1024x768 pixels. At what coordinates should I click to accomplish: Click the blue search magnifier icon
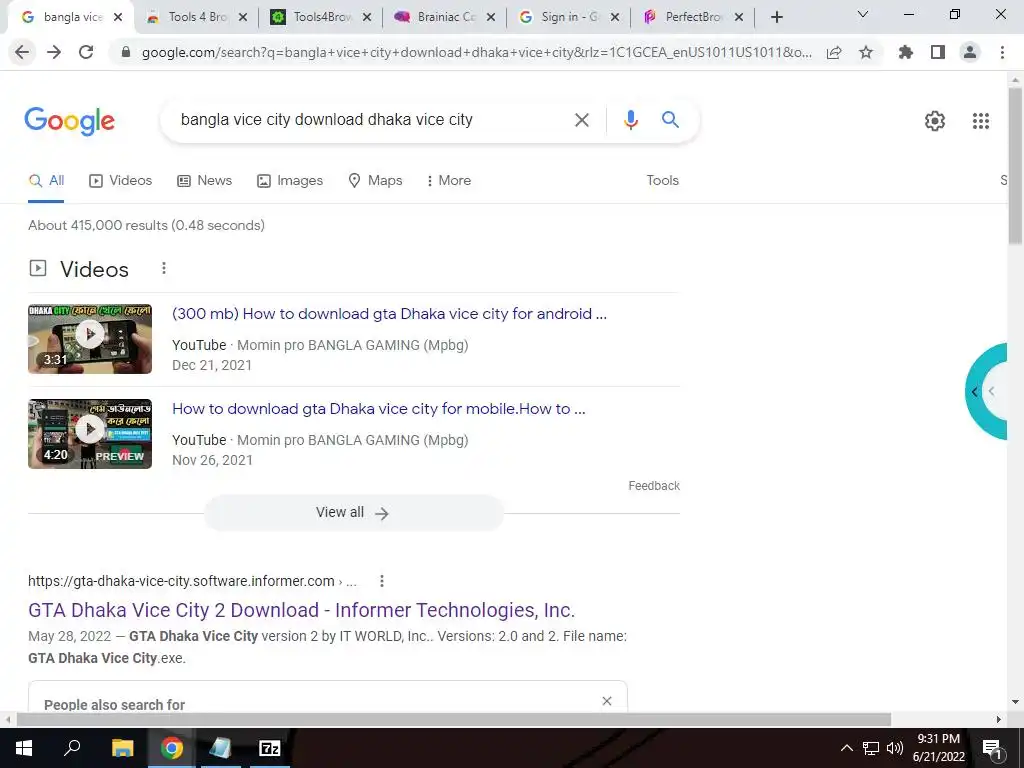click(x=670, y=120)
